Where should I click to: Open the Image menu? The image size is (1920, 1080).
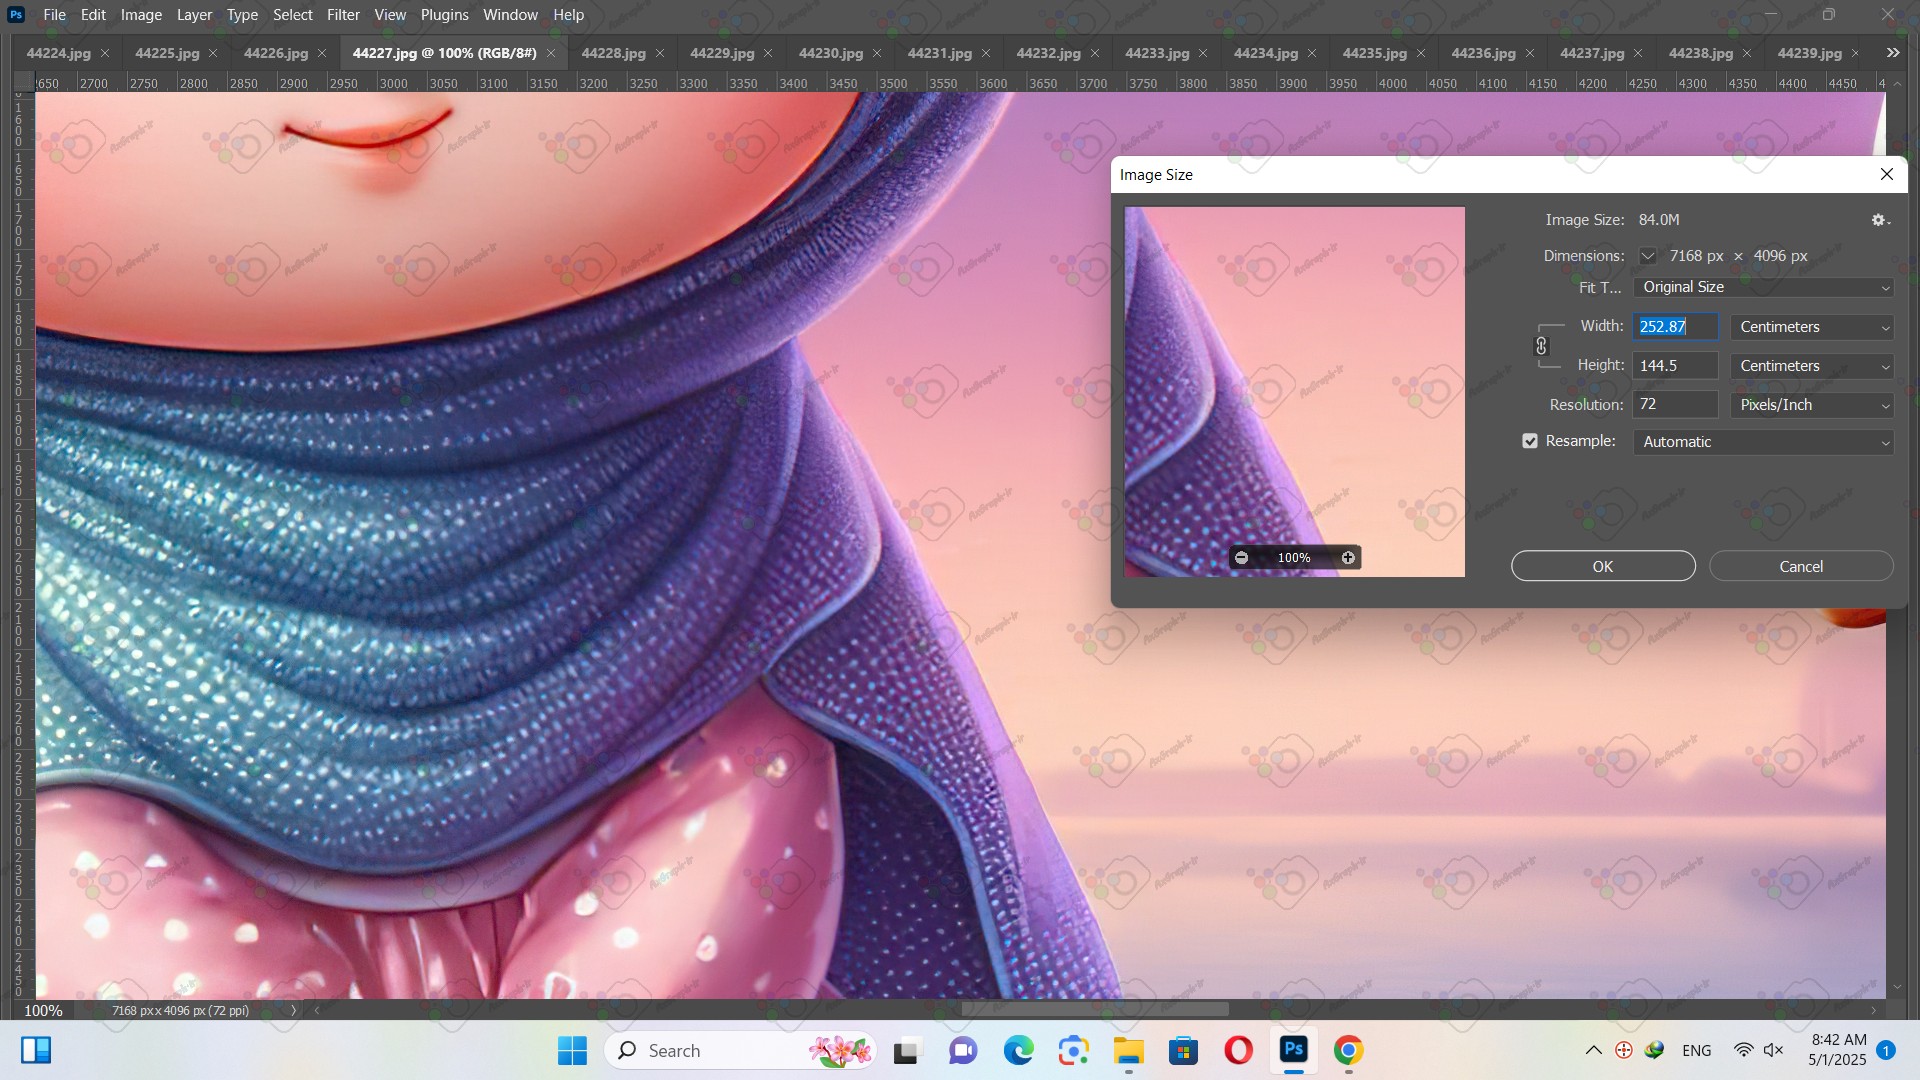pos(141,15)
